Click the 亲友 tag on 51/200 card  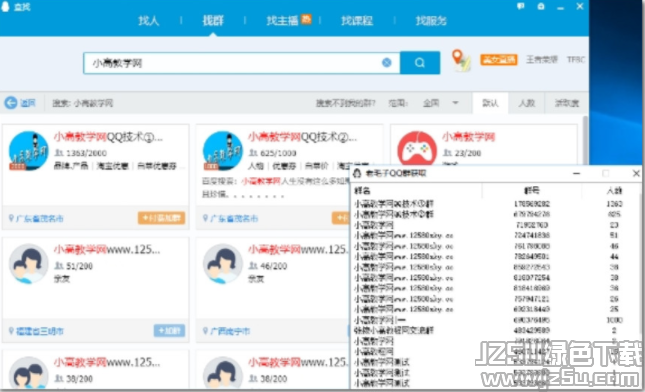62,278
